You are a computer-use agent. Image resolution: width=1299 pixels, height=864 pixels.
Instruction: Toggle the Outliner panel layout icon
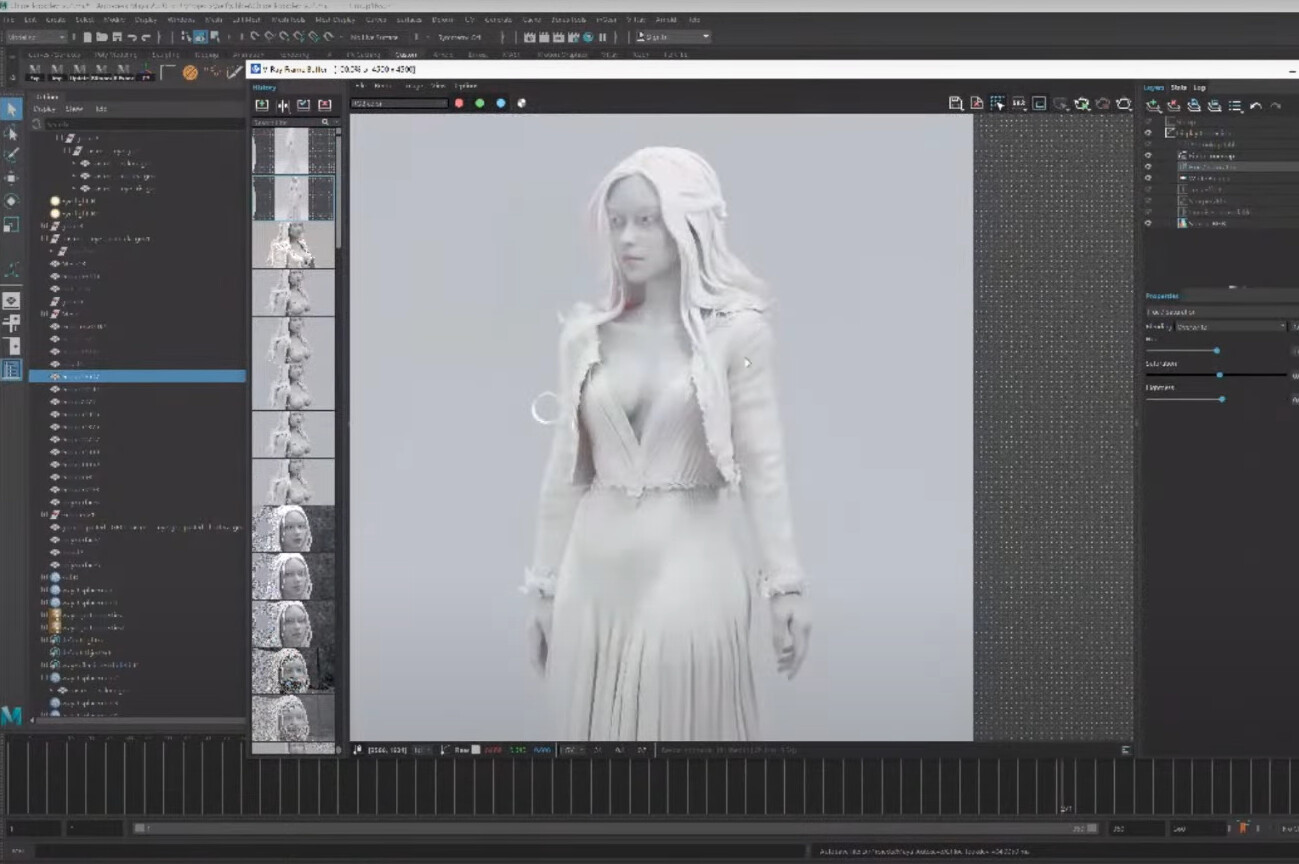11,369
